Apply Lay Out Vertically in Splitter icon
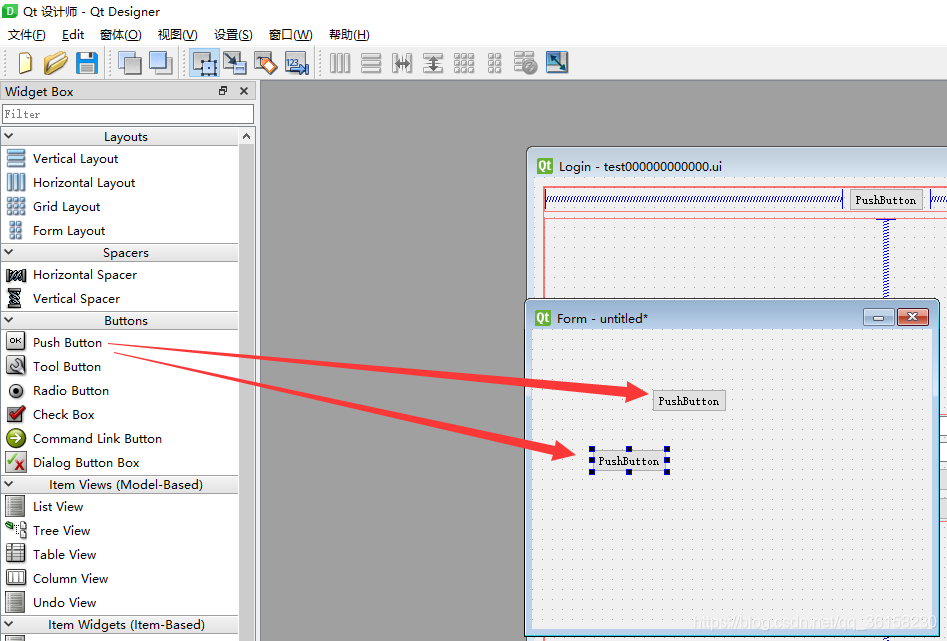This screenshot has height=641, width=947. click(432, 63)
